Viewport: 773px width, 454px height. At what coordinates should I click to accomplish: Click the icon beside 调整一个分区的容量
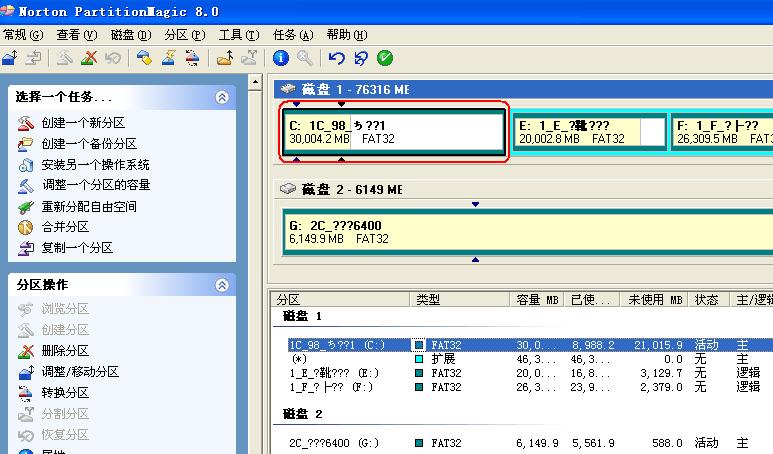(x=26, y=185)
